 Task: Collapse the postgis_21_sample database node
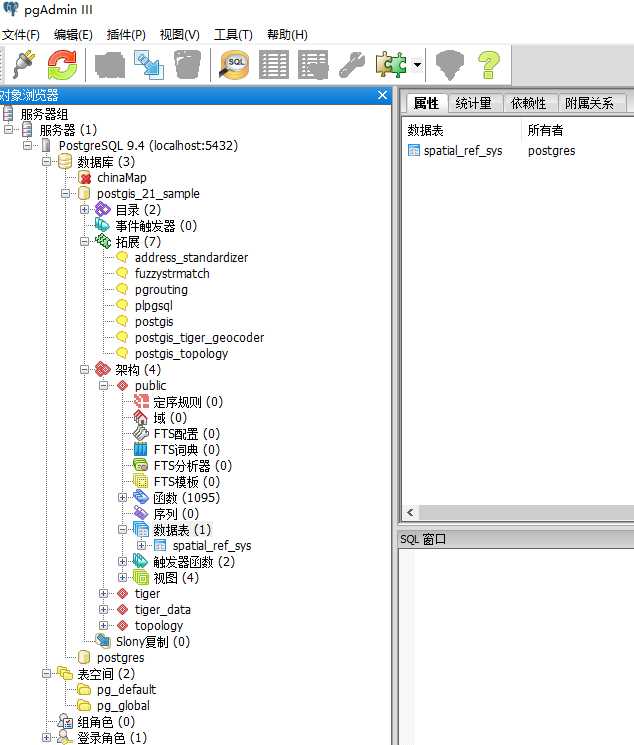[x=66, y=193]
